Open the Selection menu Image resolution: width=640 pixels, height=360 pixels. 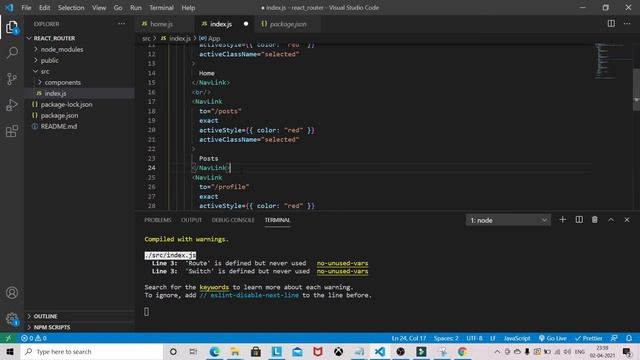71,8
